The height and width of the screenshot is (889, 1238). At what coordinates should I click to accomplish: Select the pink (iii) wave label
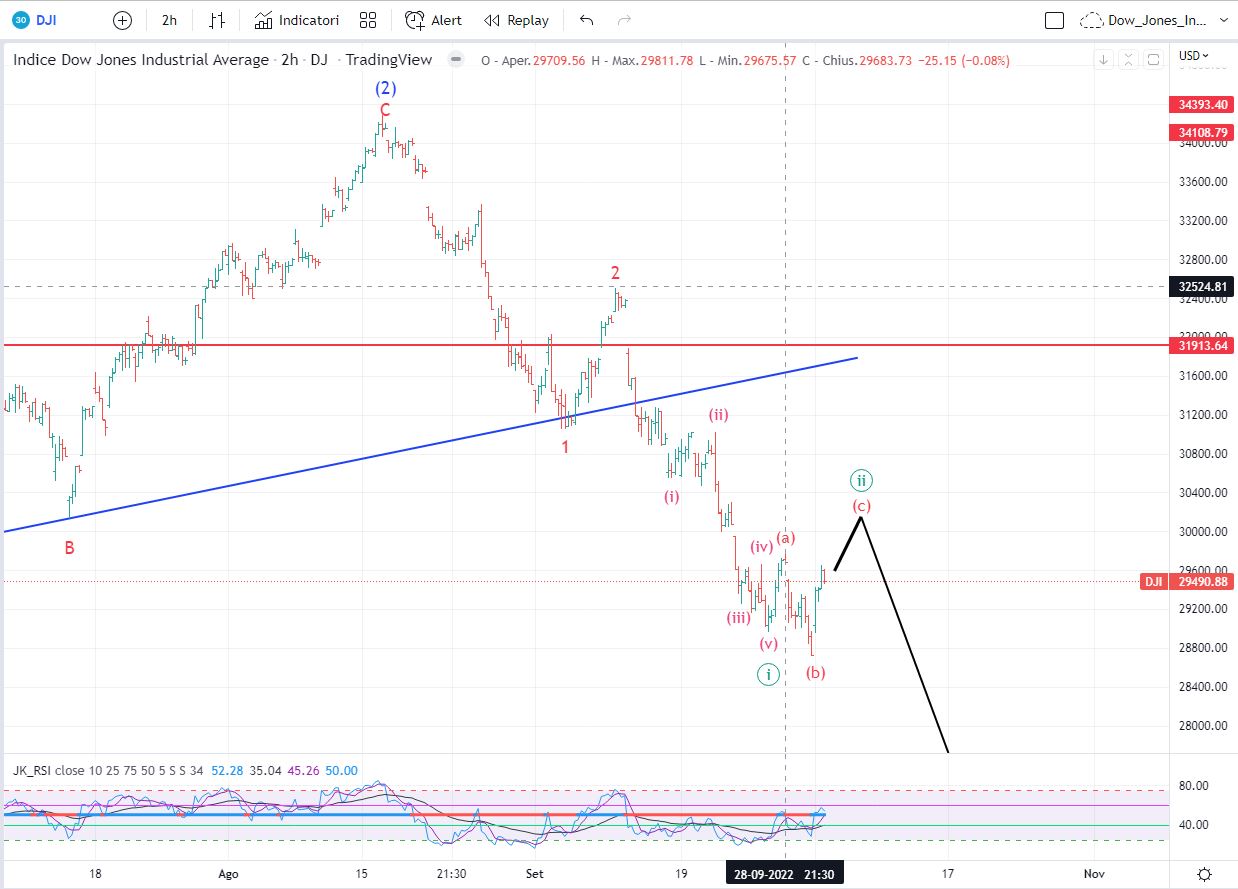pos(738,618)
